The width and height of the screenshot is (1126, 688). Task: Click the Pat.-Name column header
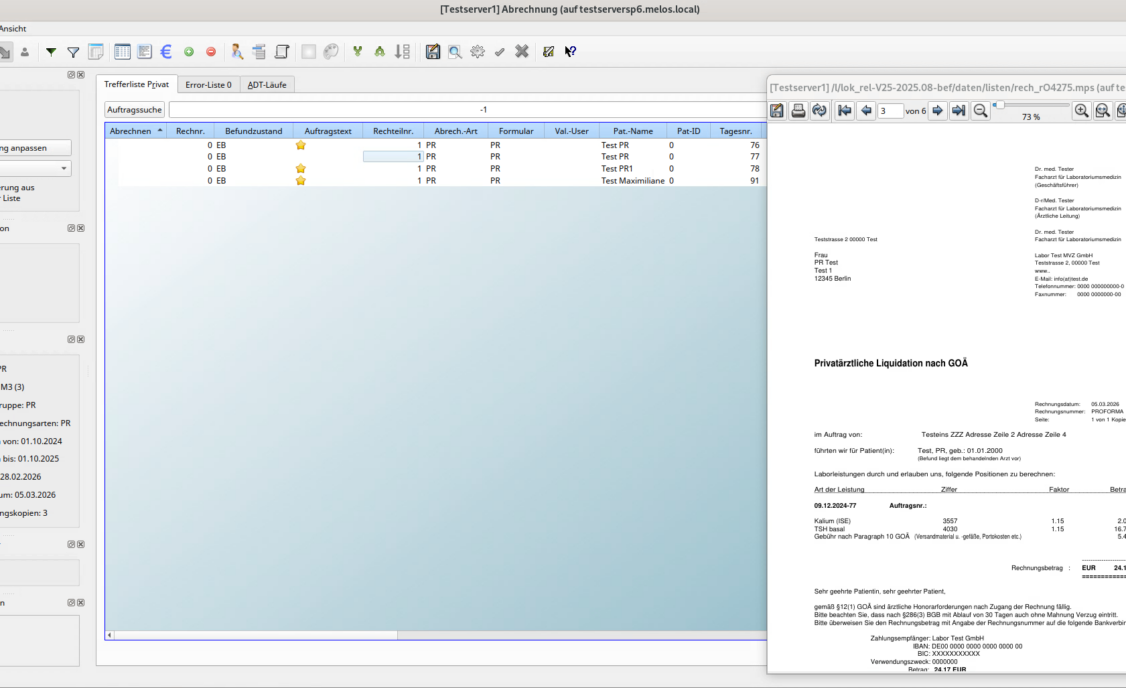[x=626, y=131]
